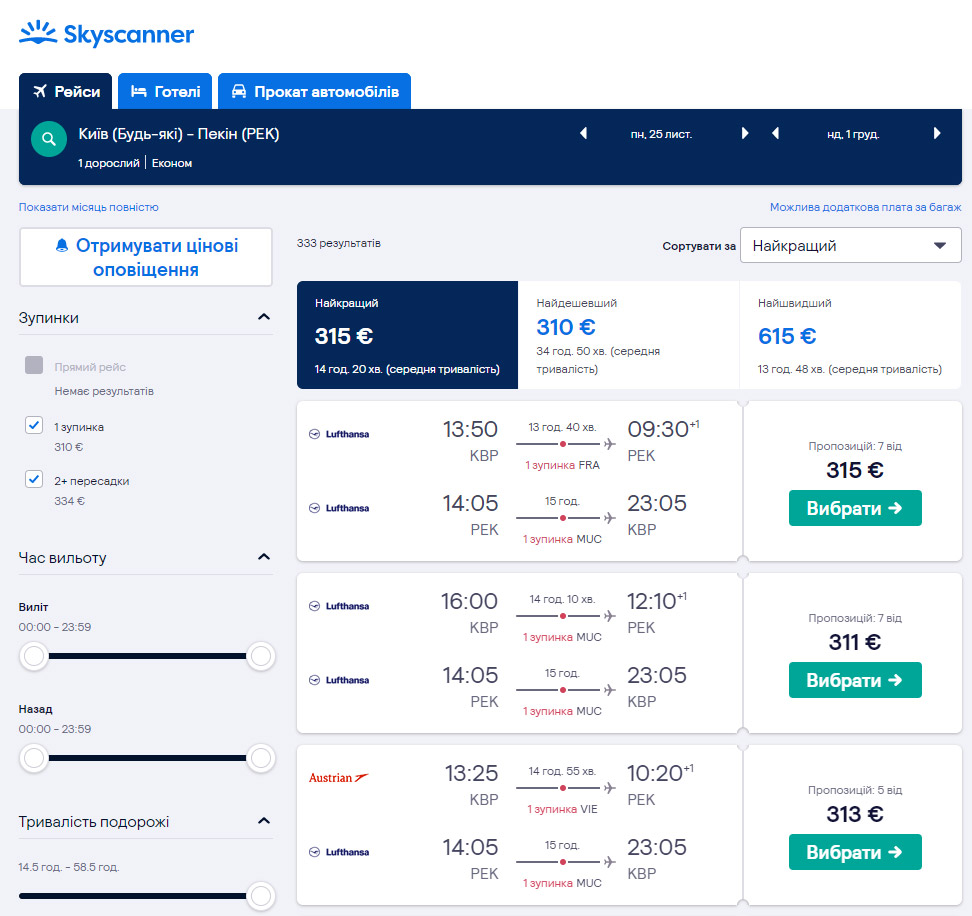Go to previous departure date before пн, 25 лист.
Screen dimensions: 972x916
coord(583,133)
